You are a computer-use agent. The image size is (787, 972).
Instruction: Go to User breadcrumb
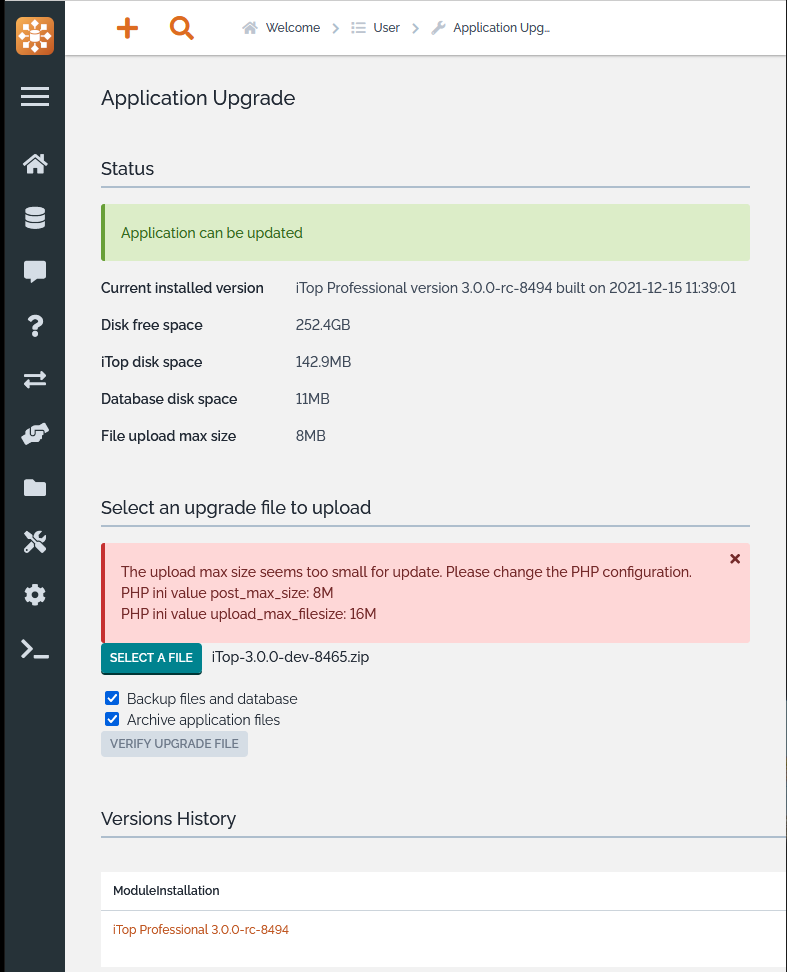pyautogui.click(x=386, y=28)
